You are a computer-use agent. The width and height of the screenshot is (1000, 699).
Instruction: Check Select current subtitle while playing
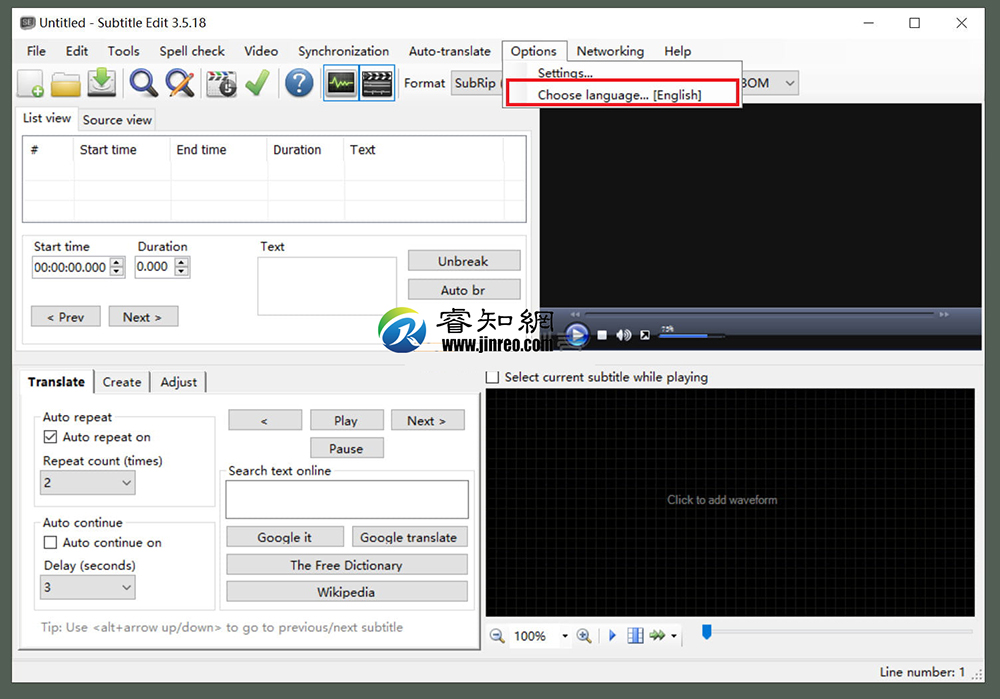click(492, 378)
